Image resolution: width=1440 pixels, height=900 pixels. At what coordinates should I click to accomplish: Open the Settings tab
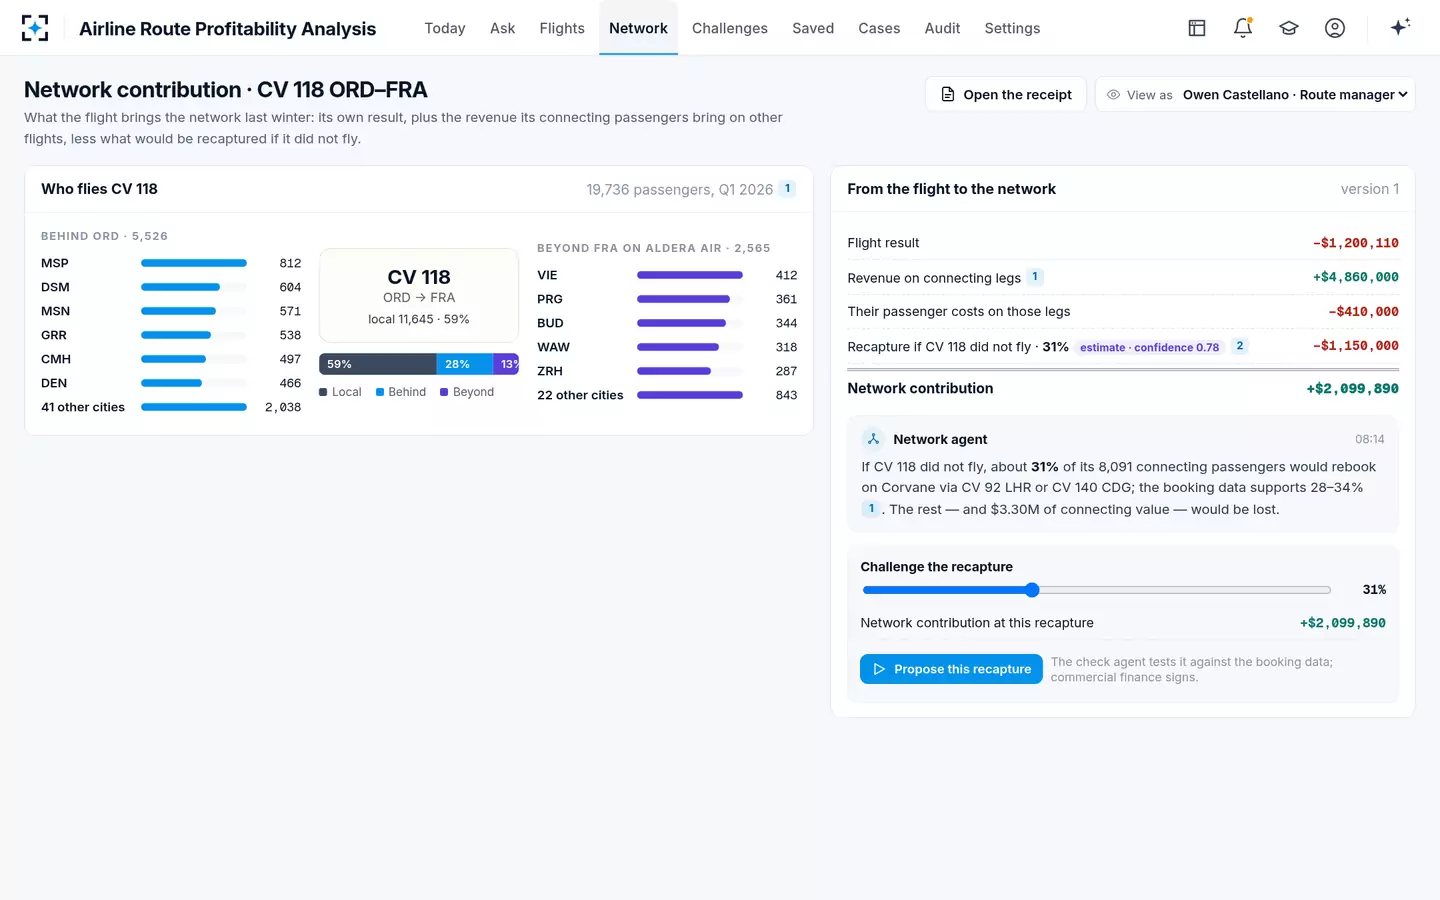[x=1012, y=28]
